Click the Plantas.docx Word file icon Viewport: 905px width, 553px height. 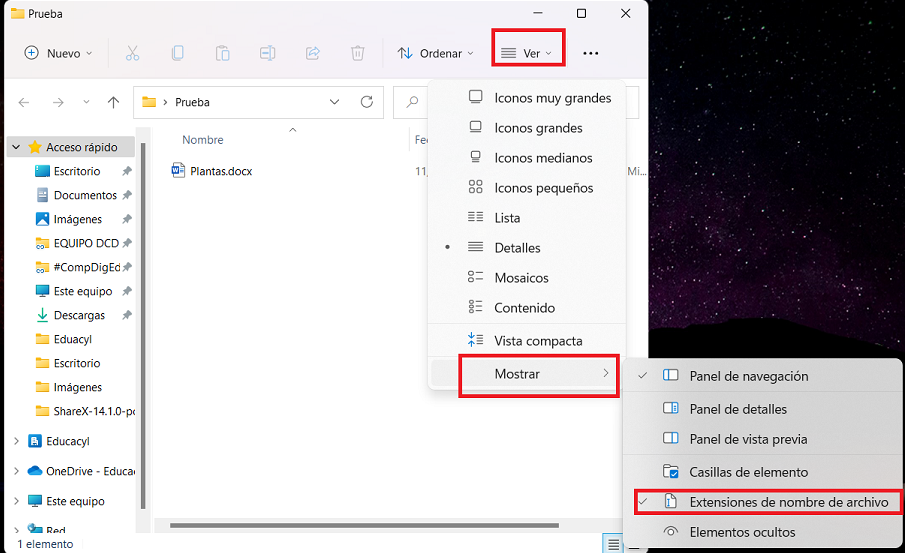coord(178,170)
